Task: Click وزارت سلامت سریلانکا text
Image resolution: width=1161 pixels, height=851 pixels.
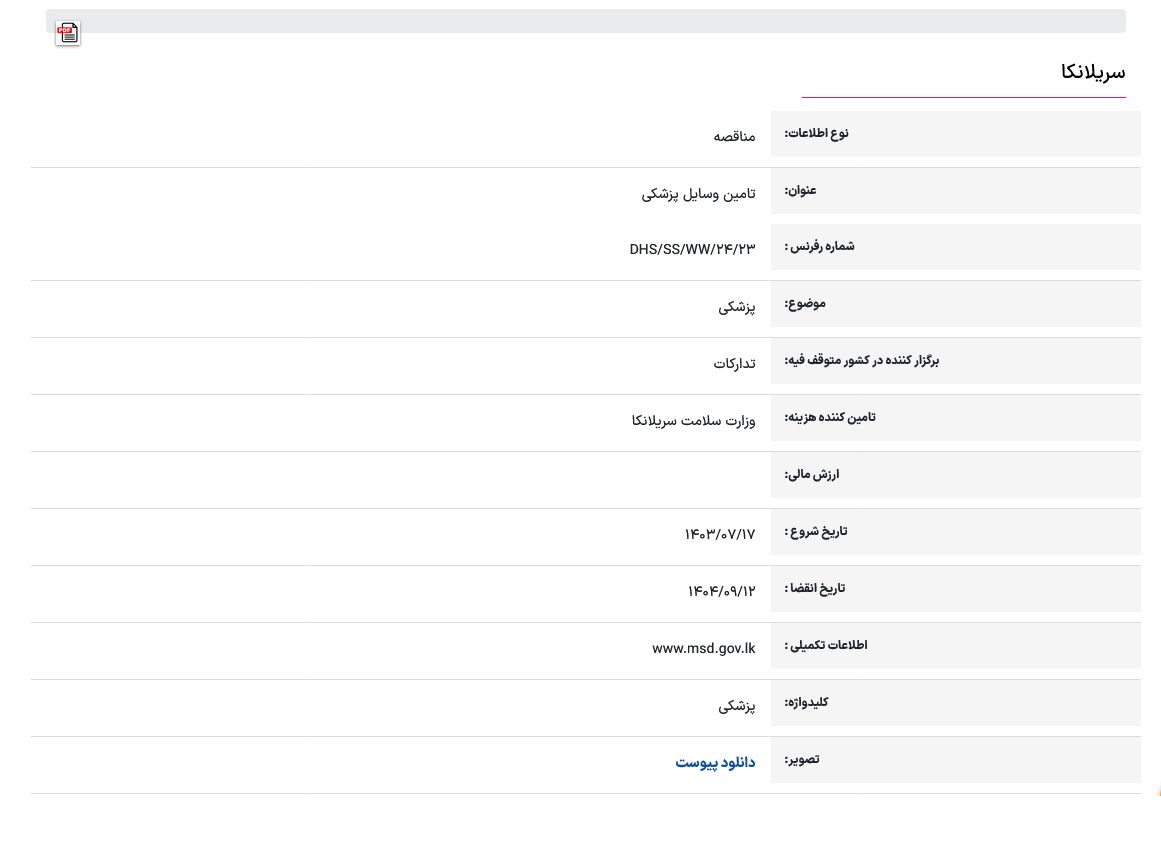Action: tap(693, 420)
